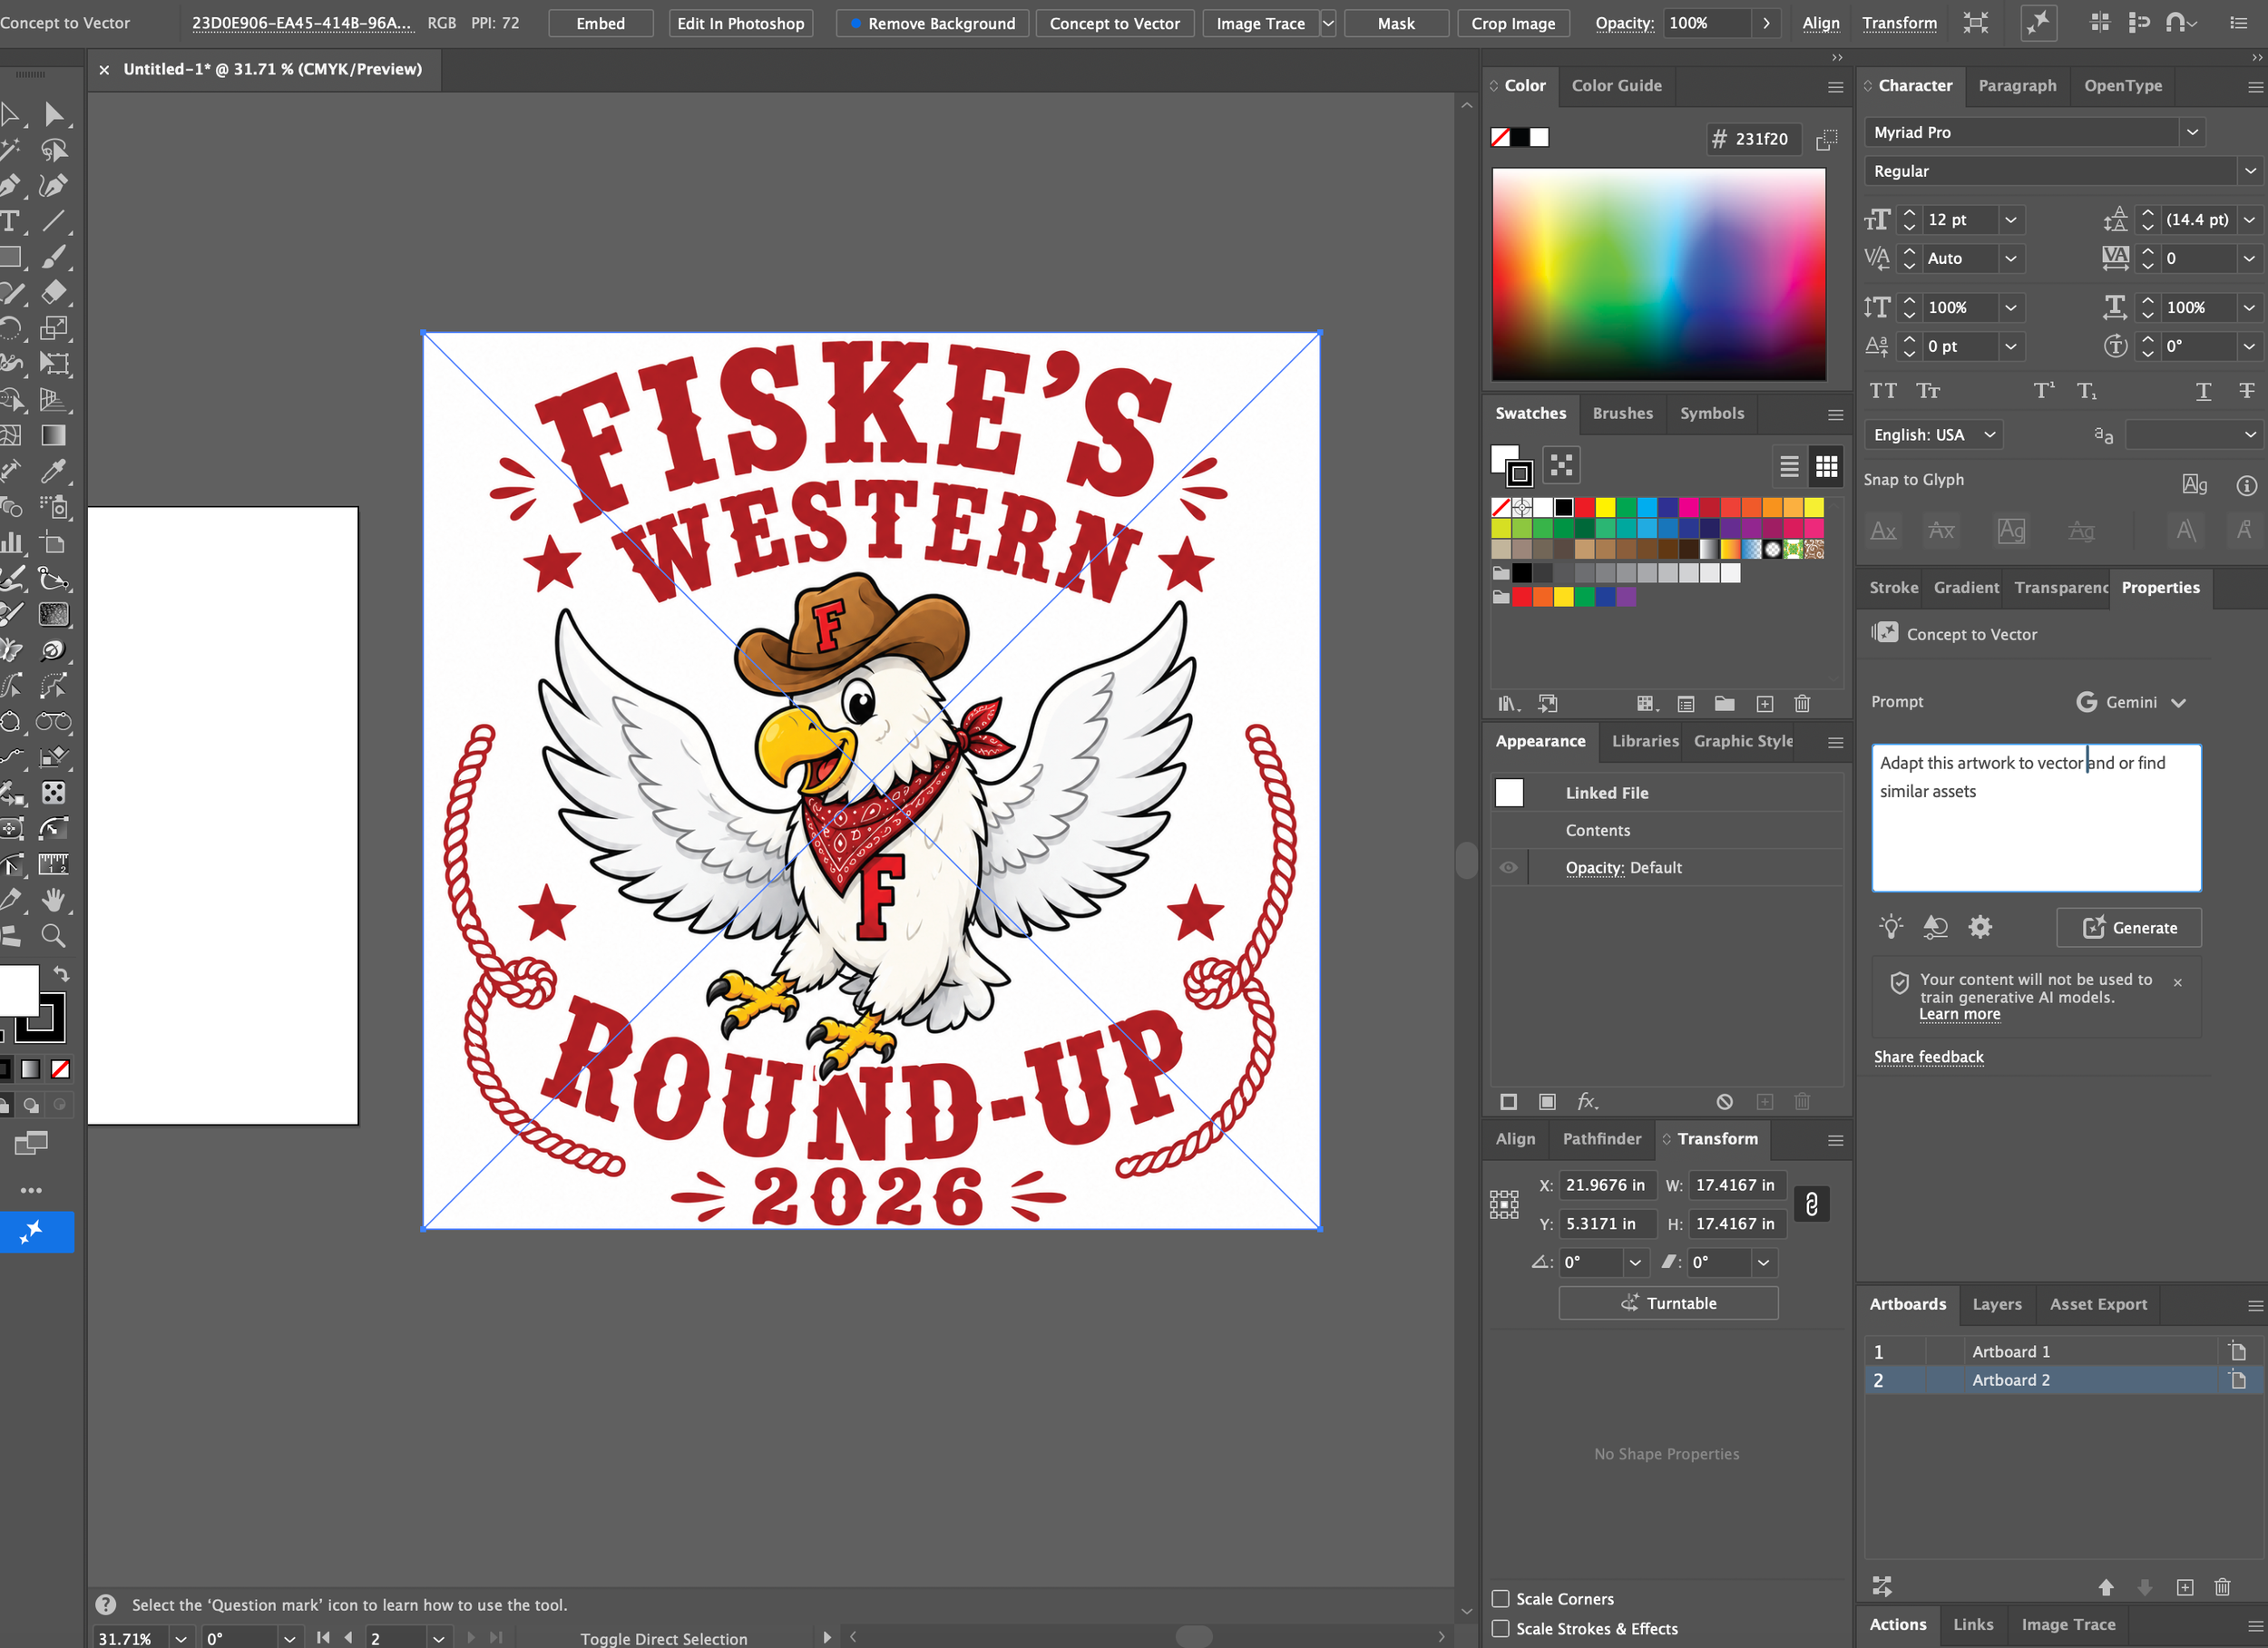The width and height of the screenshot is (2268, 1648).
Task: Select the Eyedropper tool
Action: point(54,471)
